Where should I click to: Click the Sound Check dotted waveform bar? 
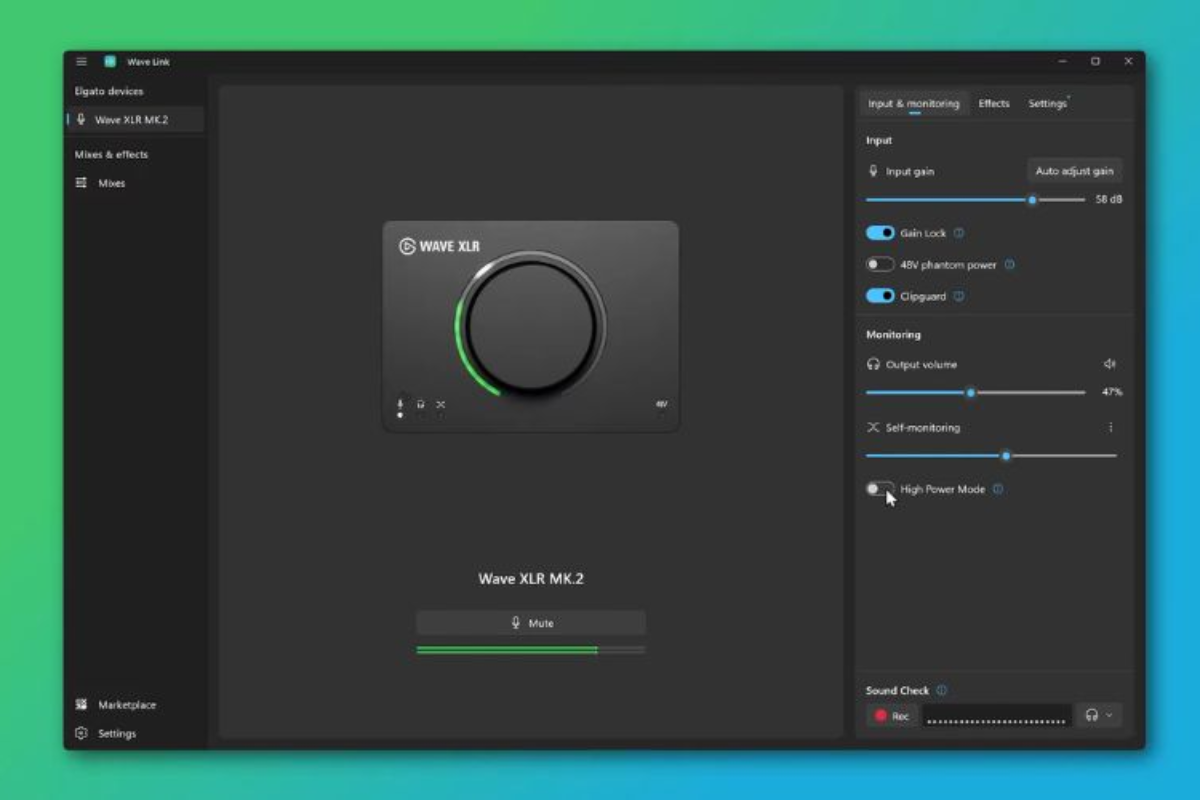997,715
